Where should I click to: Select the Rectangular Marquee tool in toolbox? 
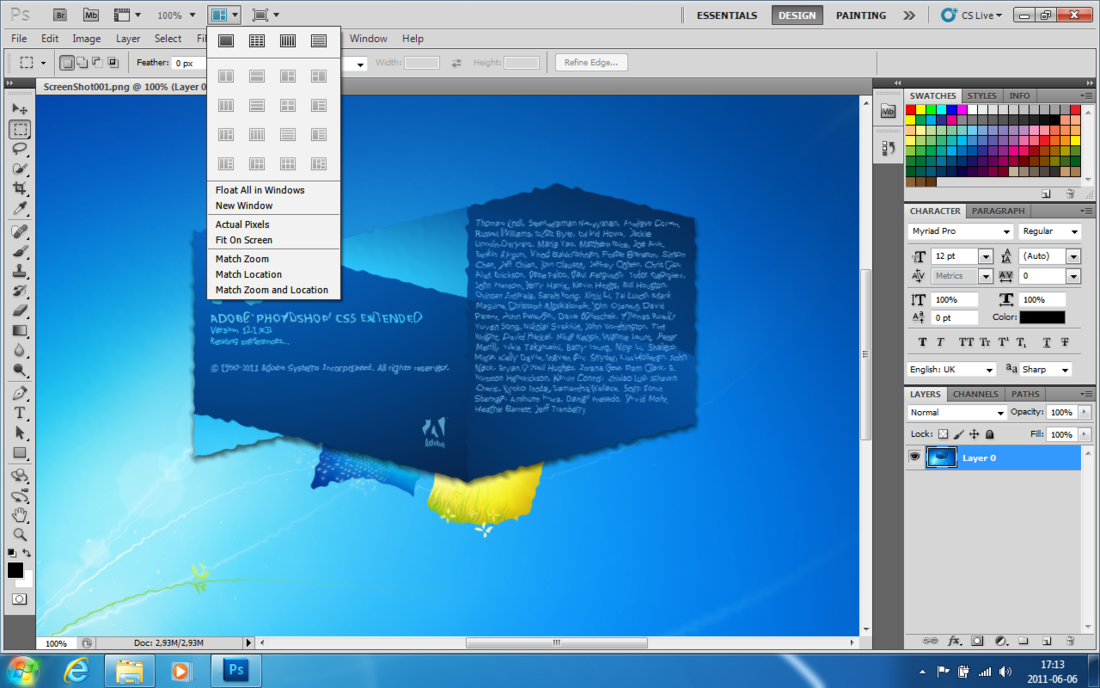pos(20,129)
